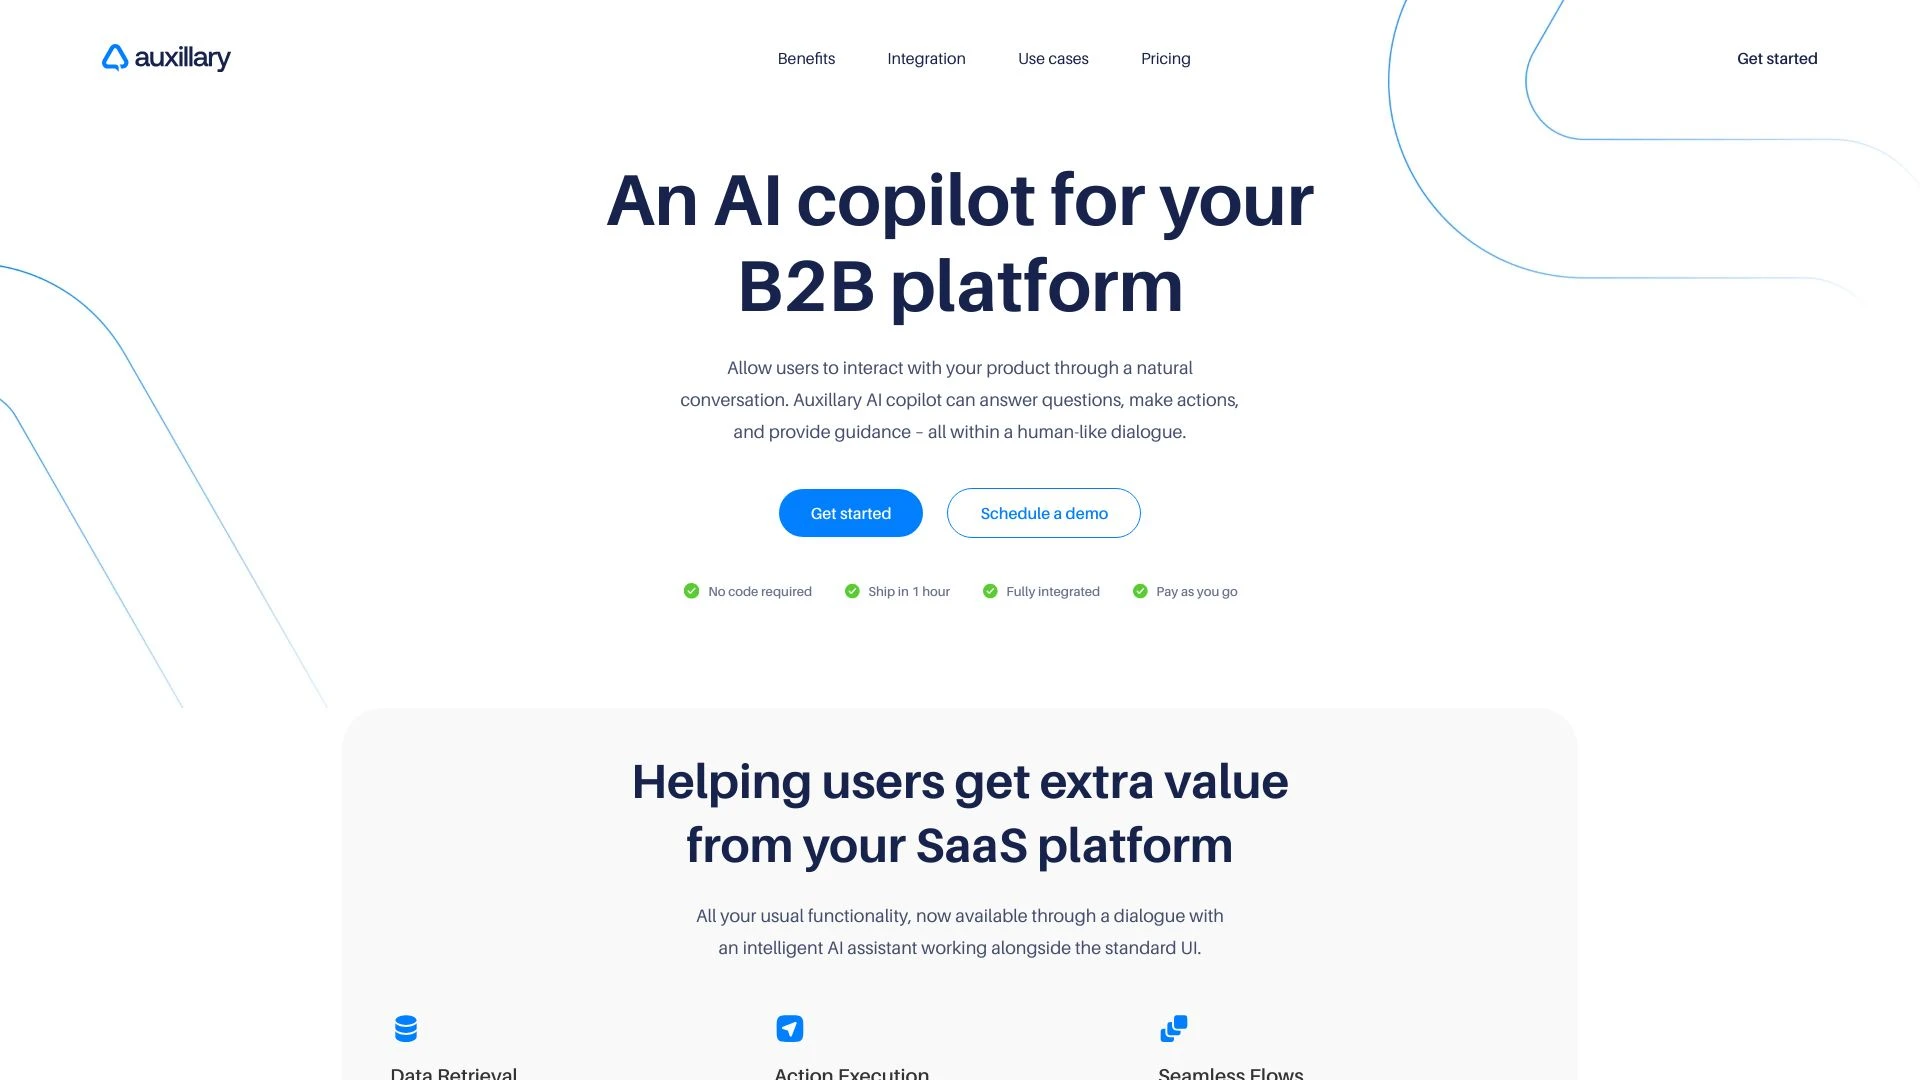Click the Schedule a demo button

[1044, 513]
